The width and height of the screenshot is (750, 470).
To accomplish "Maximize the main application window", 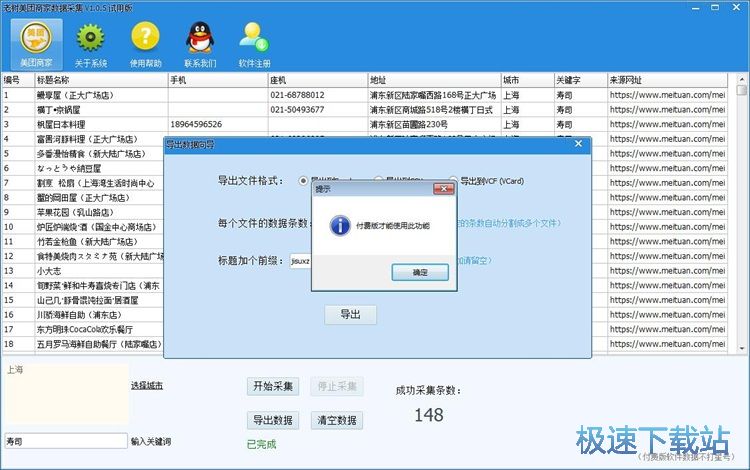I will (x=715, y=8).
